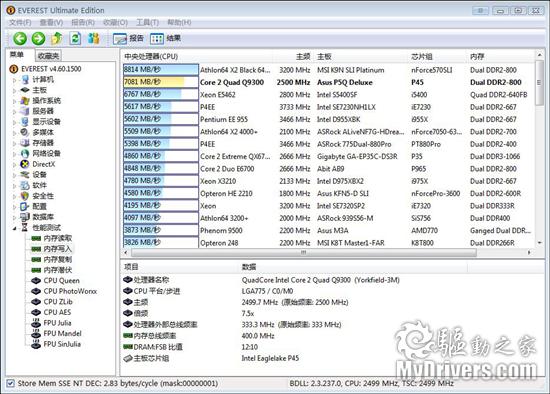Expand the 主板 tree node arrow
Viewport: 550px width, 394px height.
(15, 91)
